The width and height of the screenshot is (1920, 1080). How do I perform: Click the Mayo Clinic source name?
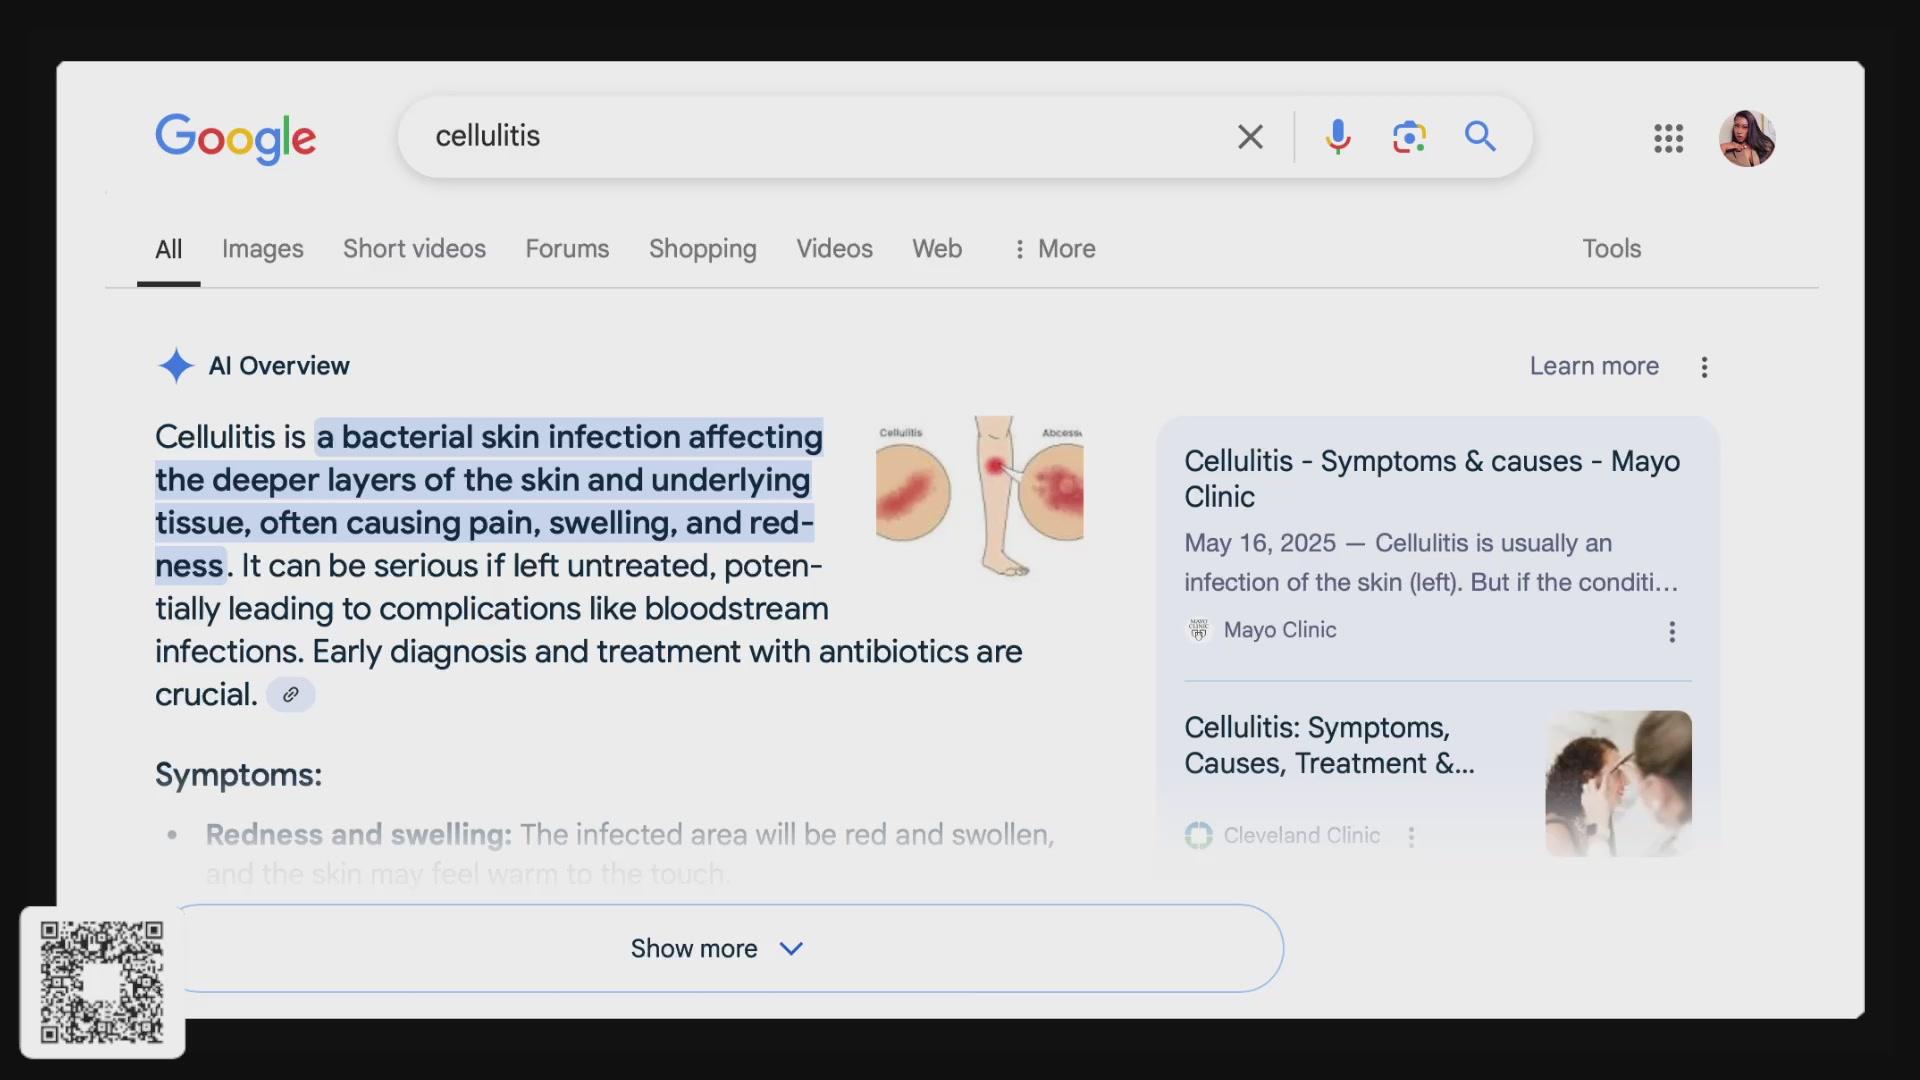[x=1280, y=630]
